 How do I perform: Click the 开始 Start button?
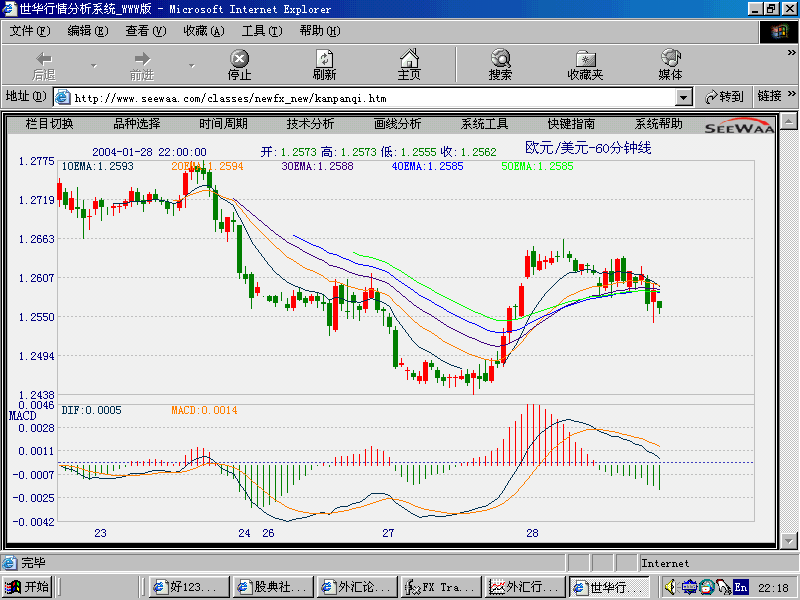click(x=27, y=587)
